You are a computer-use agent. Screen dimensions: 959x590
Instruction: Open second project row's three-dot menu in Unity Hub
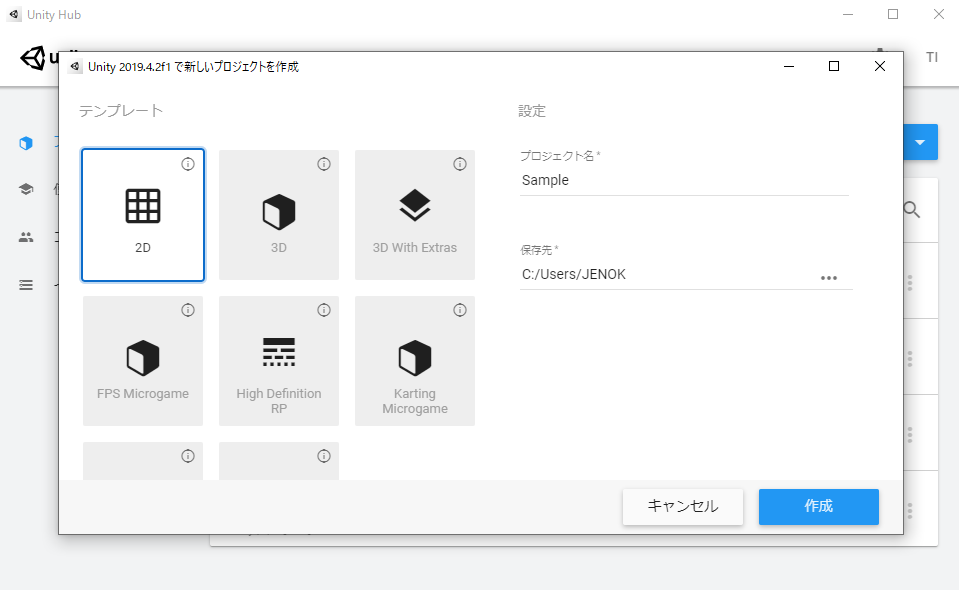point(910,359)
